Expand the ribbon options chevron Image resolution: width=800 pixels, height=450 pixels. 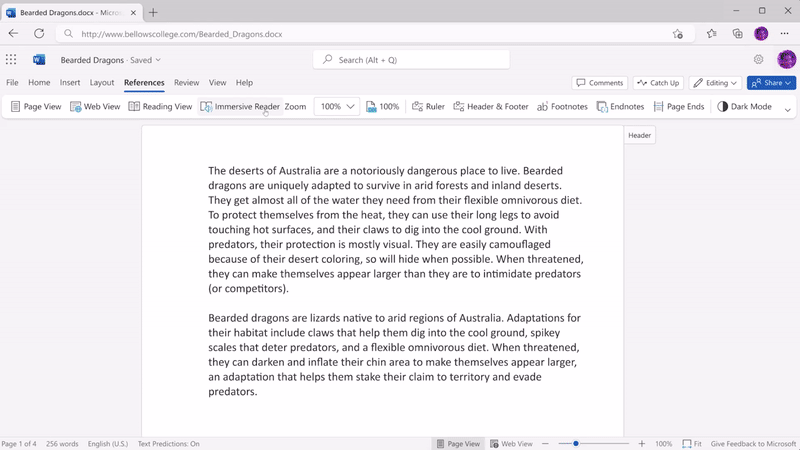[x=787, y=110]
